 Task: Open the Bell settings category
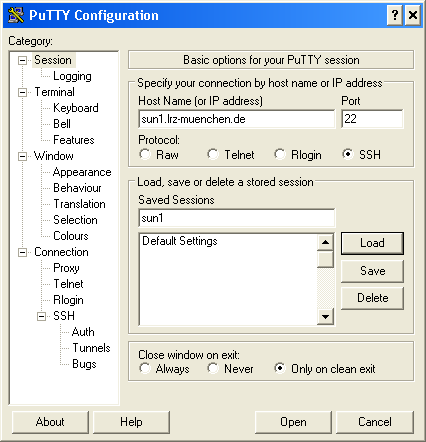pos(62,124)
